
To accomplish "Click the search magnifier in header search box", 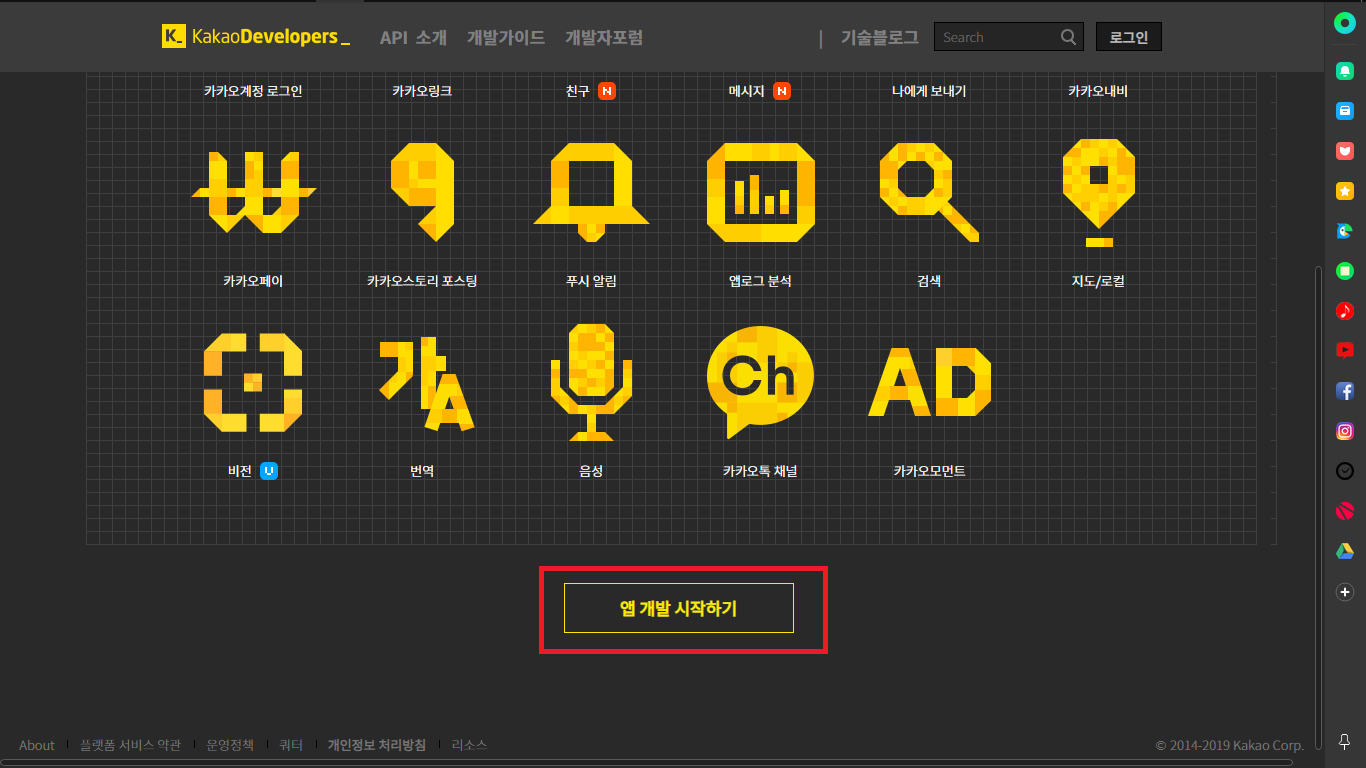I will pos(1069,37).
